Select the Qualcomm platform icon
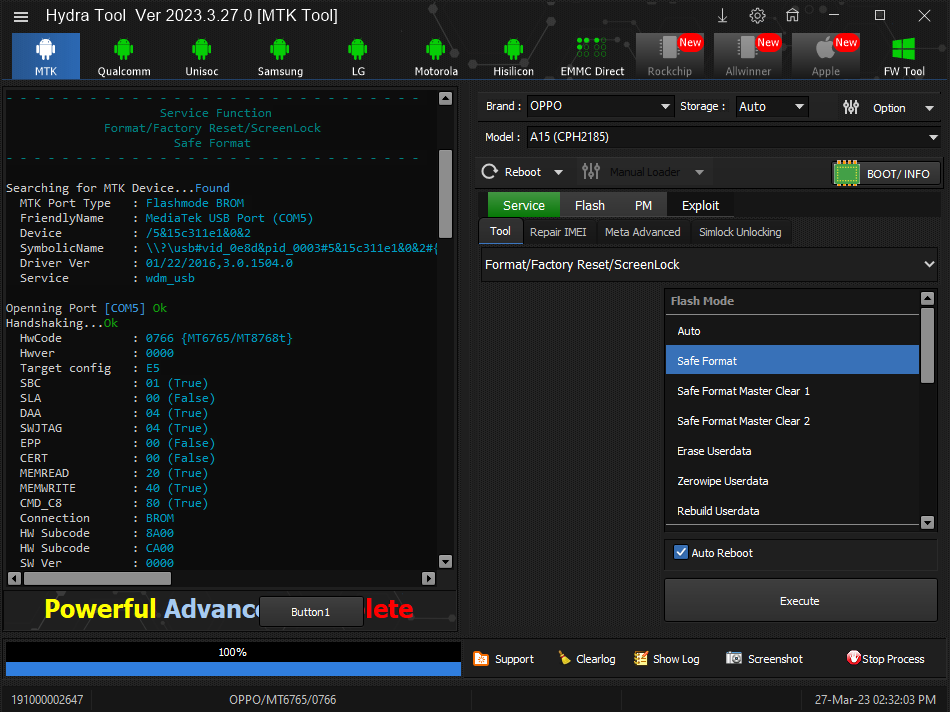This screenshot has height=712, width=950. tap(124, 56)
